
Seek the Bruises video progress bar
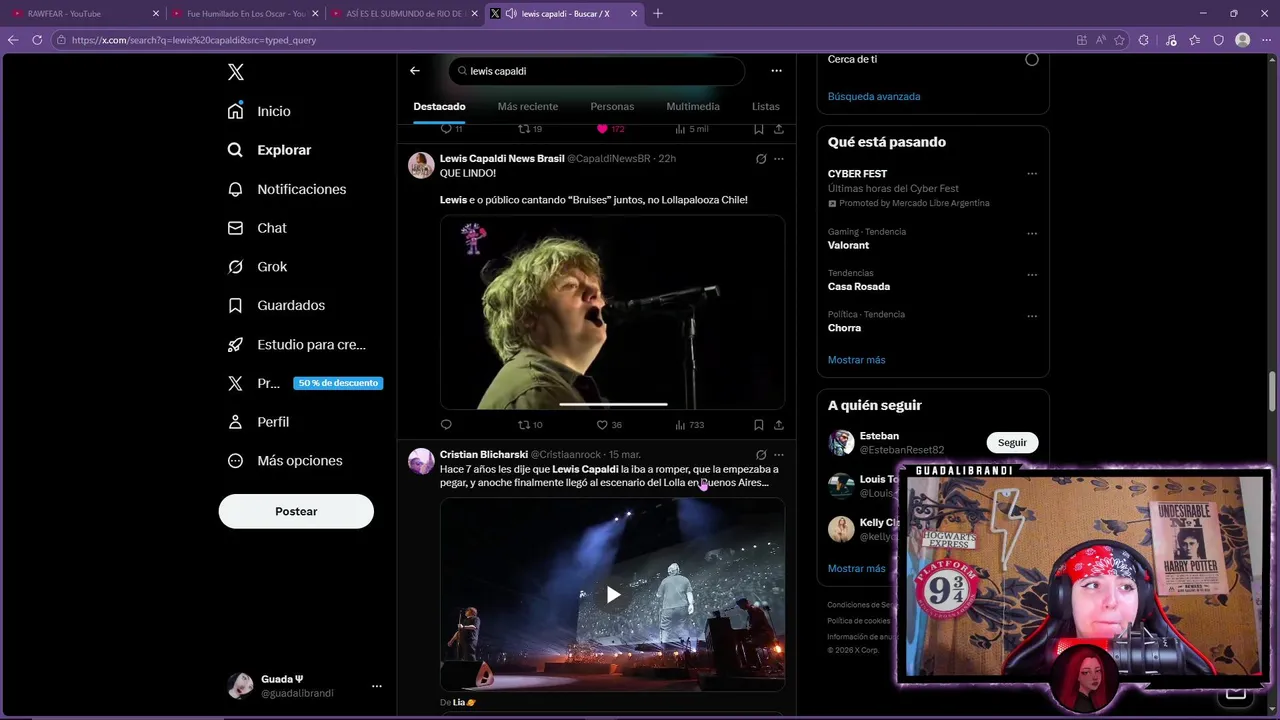click(613, 404)
